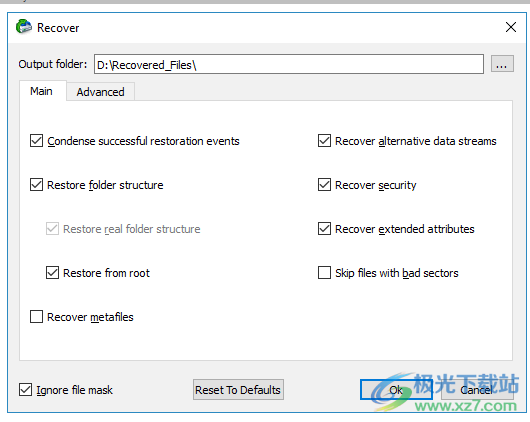Confirm recovery with Ok button
The width and height of the screenshot is (530, 422).
coord(396,390)
